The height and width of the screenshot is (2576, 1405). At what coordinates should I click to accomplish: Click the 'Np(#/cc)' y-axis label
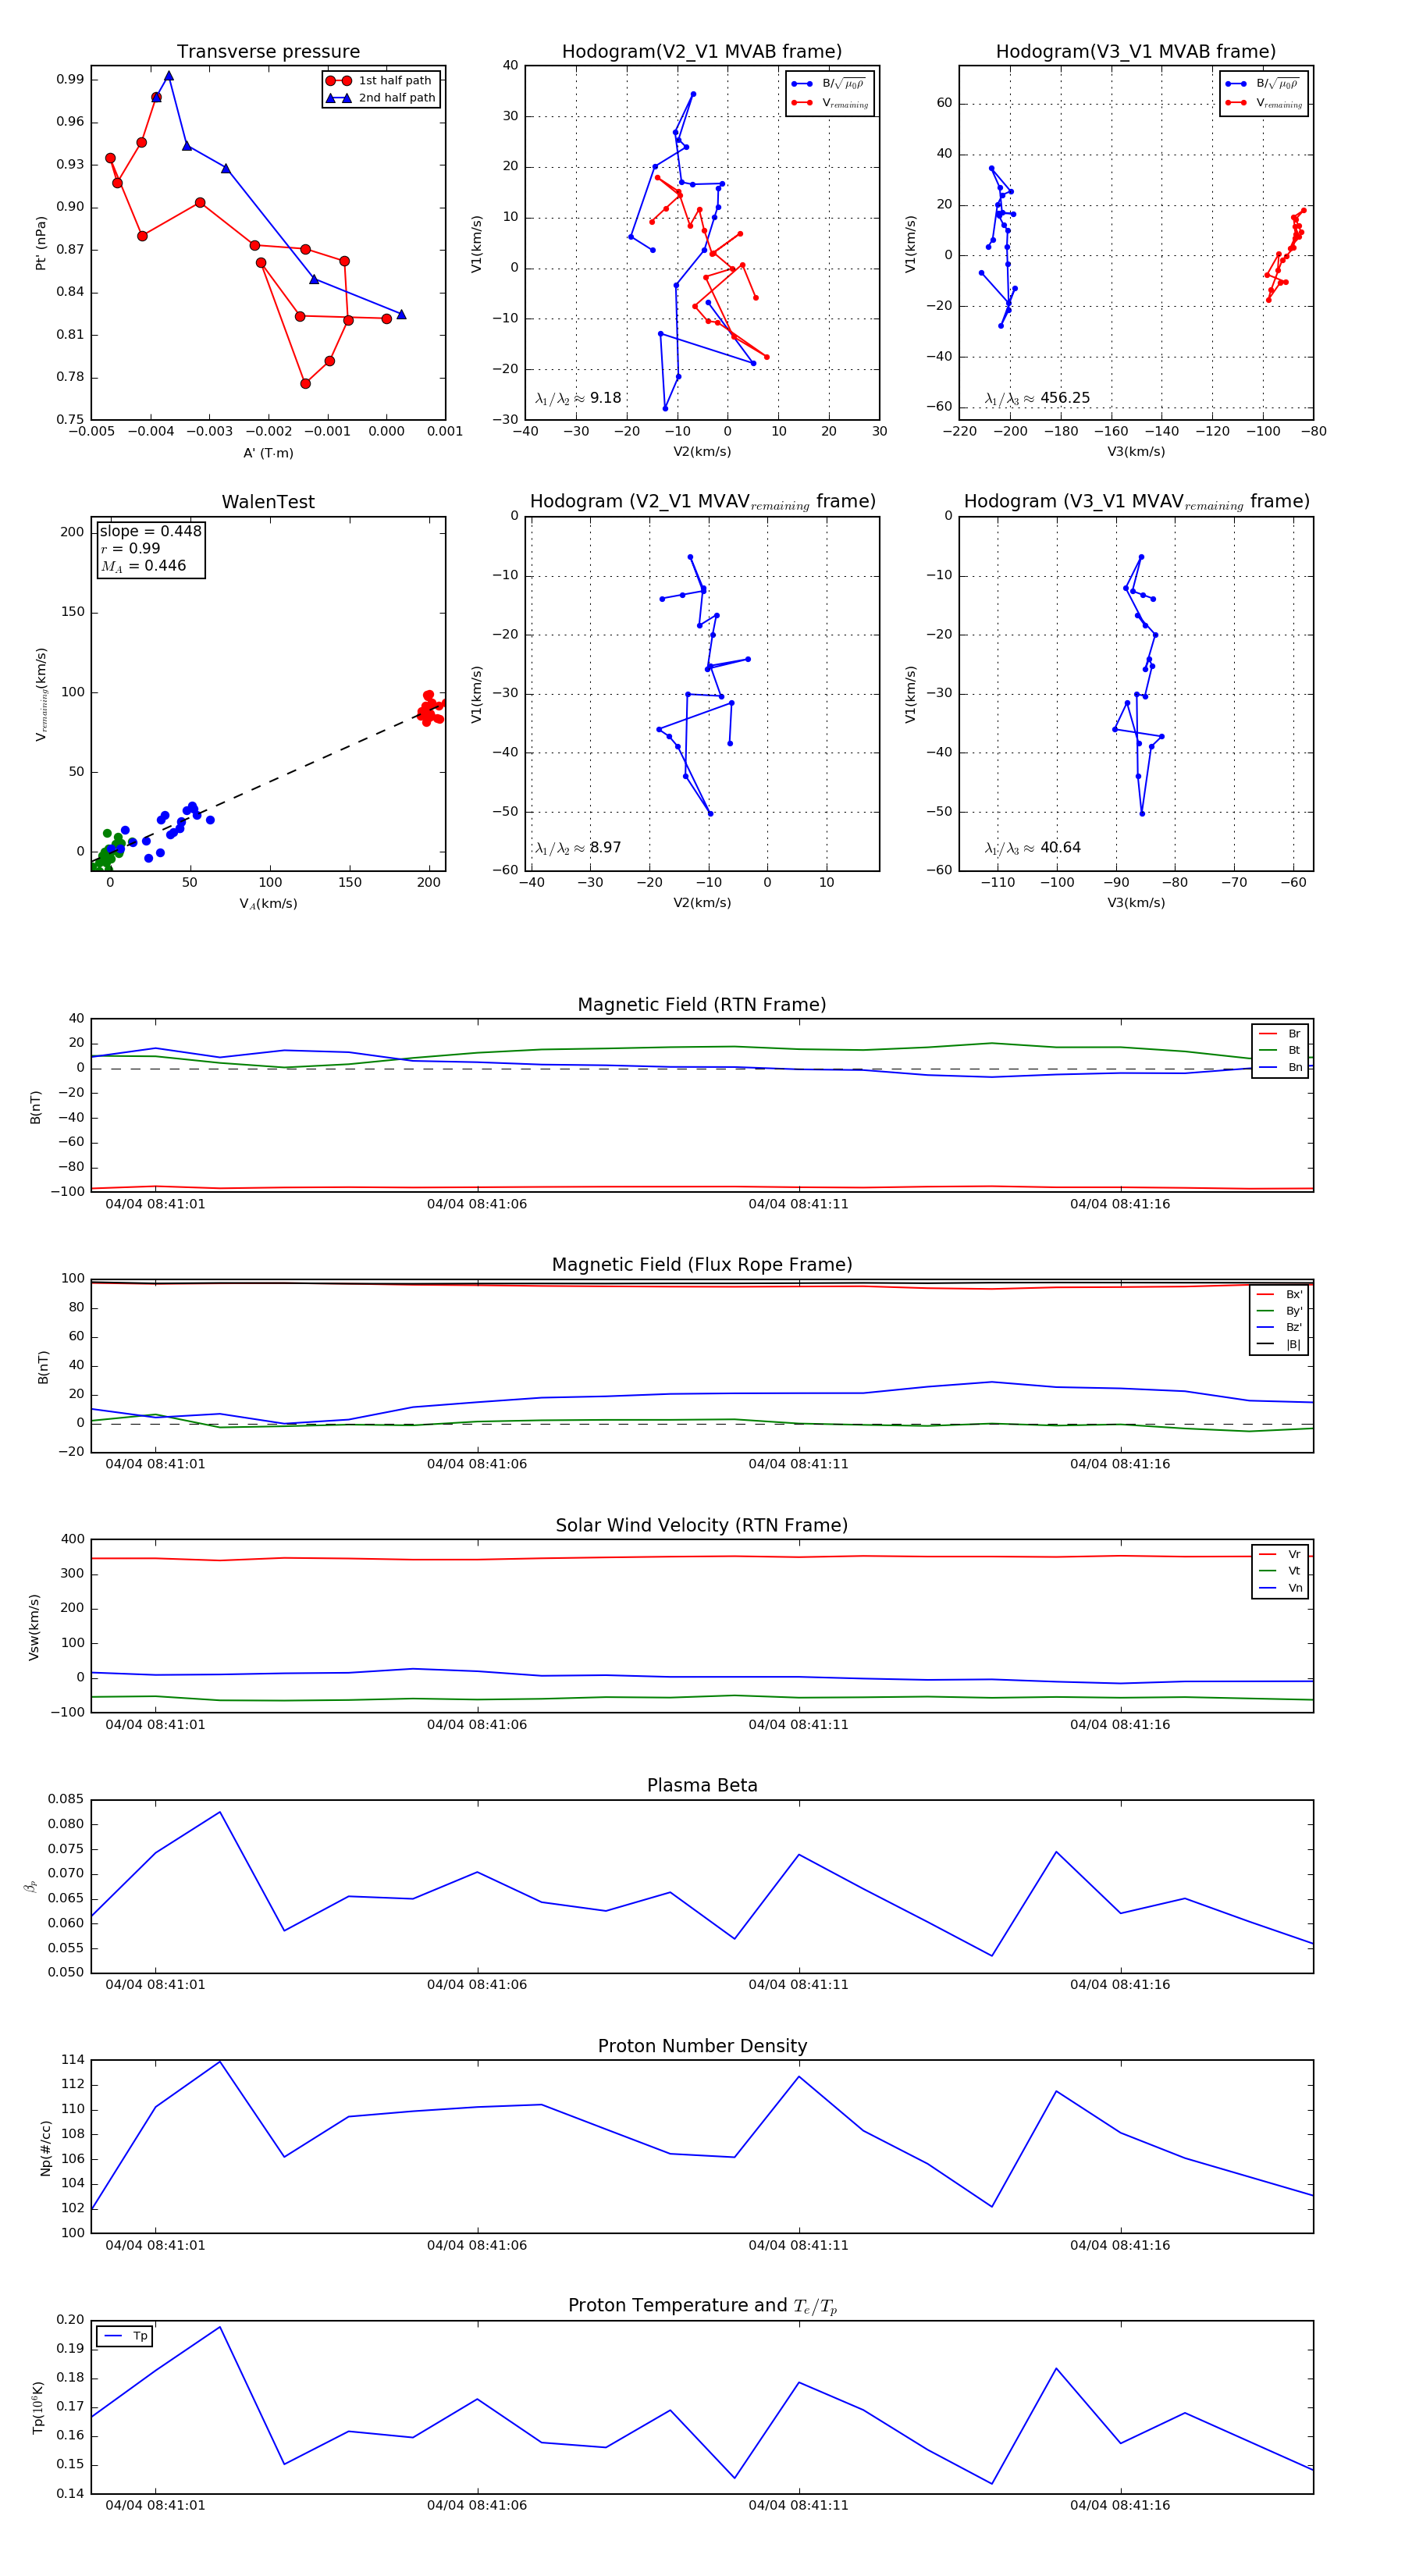click(45, 2148)
